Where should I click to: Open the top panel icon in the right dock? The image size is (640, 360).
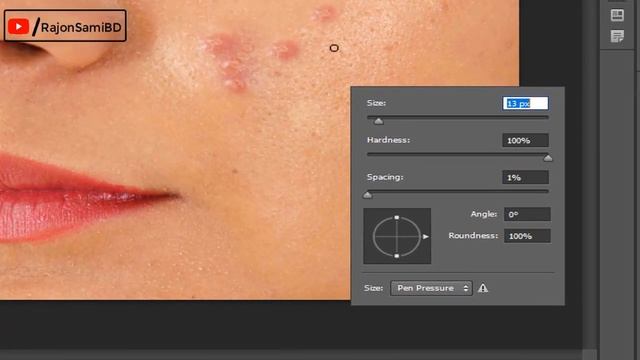pos(617,15)
